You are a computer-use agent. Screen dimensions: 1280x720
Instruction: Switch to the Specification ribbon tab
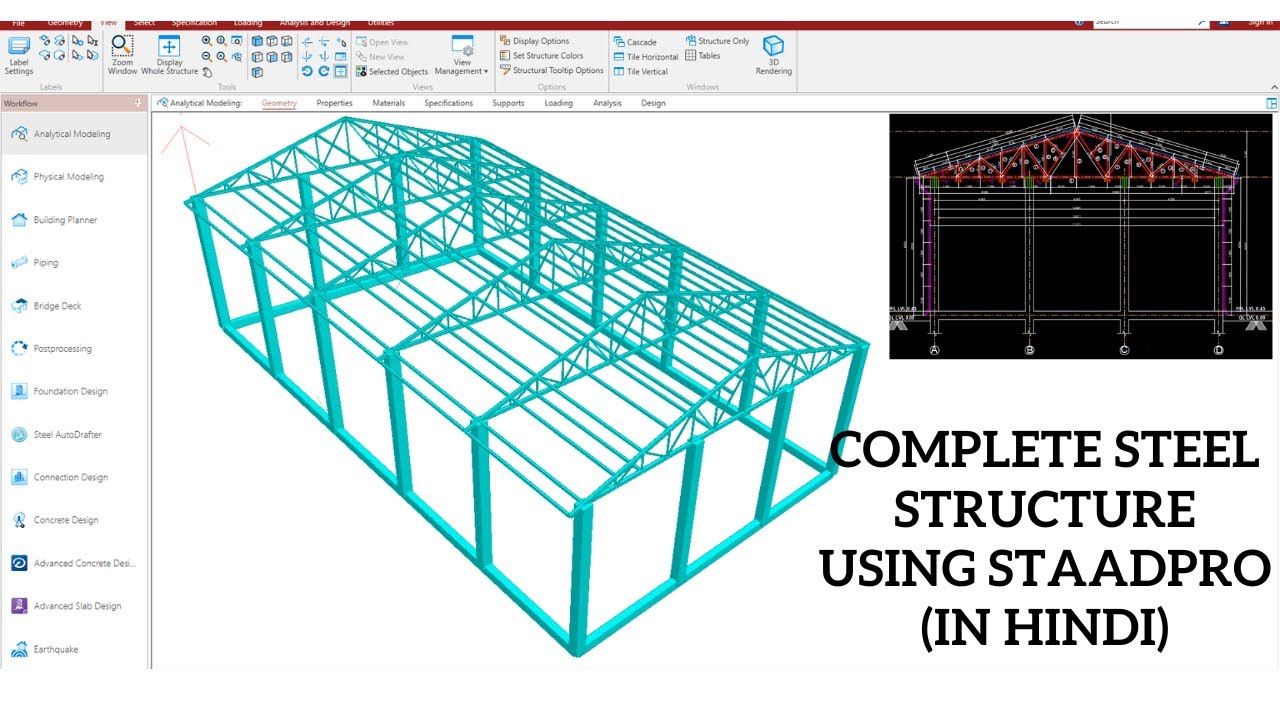click(193, 22)
